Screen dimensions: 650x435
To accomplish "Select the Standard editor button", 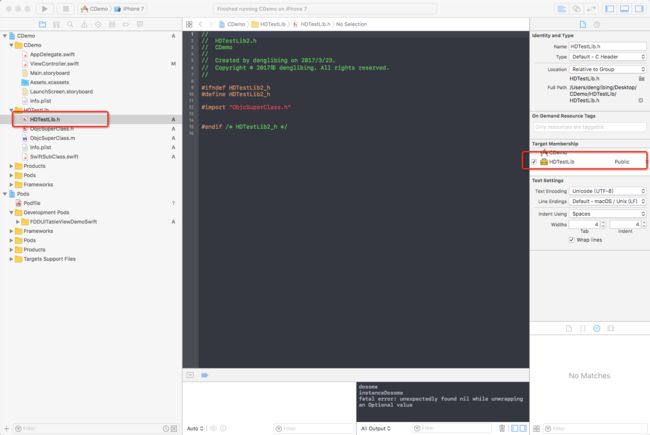I will pyautogui.click(x=562, y=9).
